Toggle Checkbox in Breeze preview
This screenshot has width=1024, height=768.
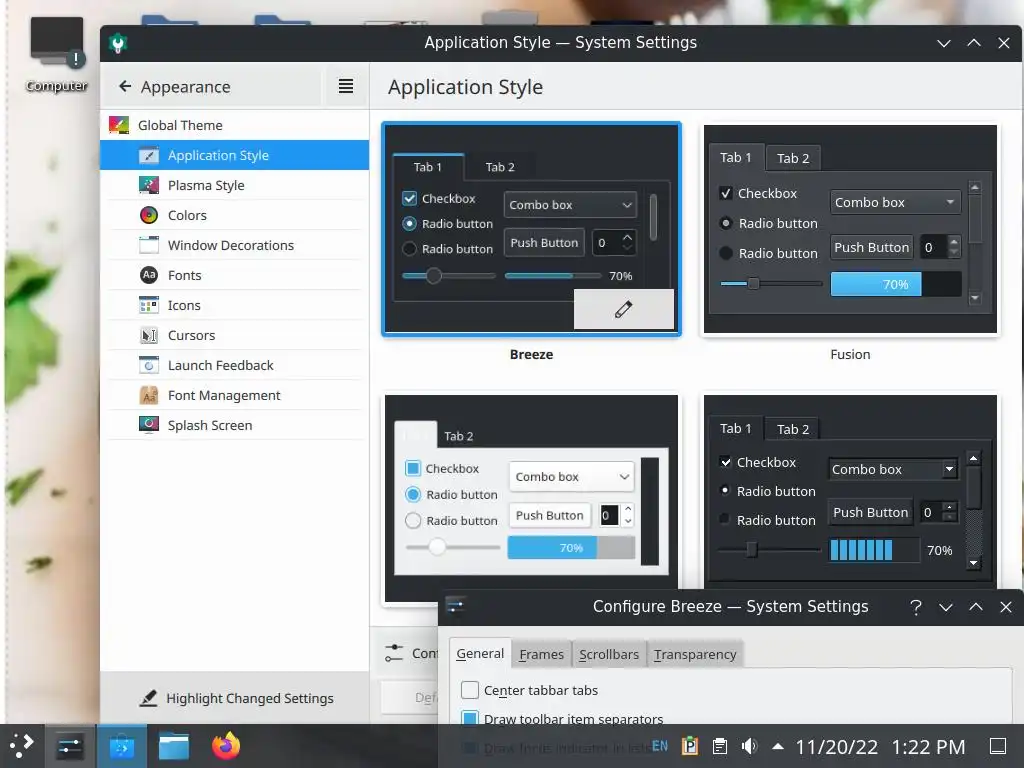click(409, 199)
